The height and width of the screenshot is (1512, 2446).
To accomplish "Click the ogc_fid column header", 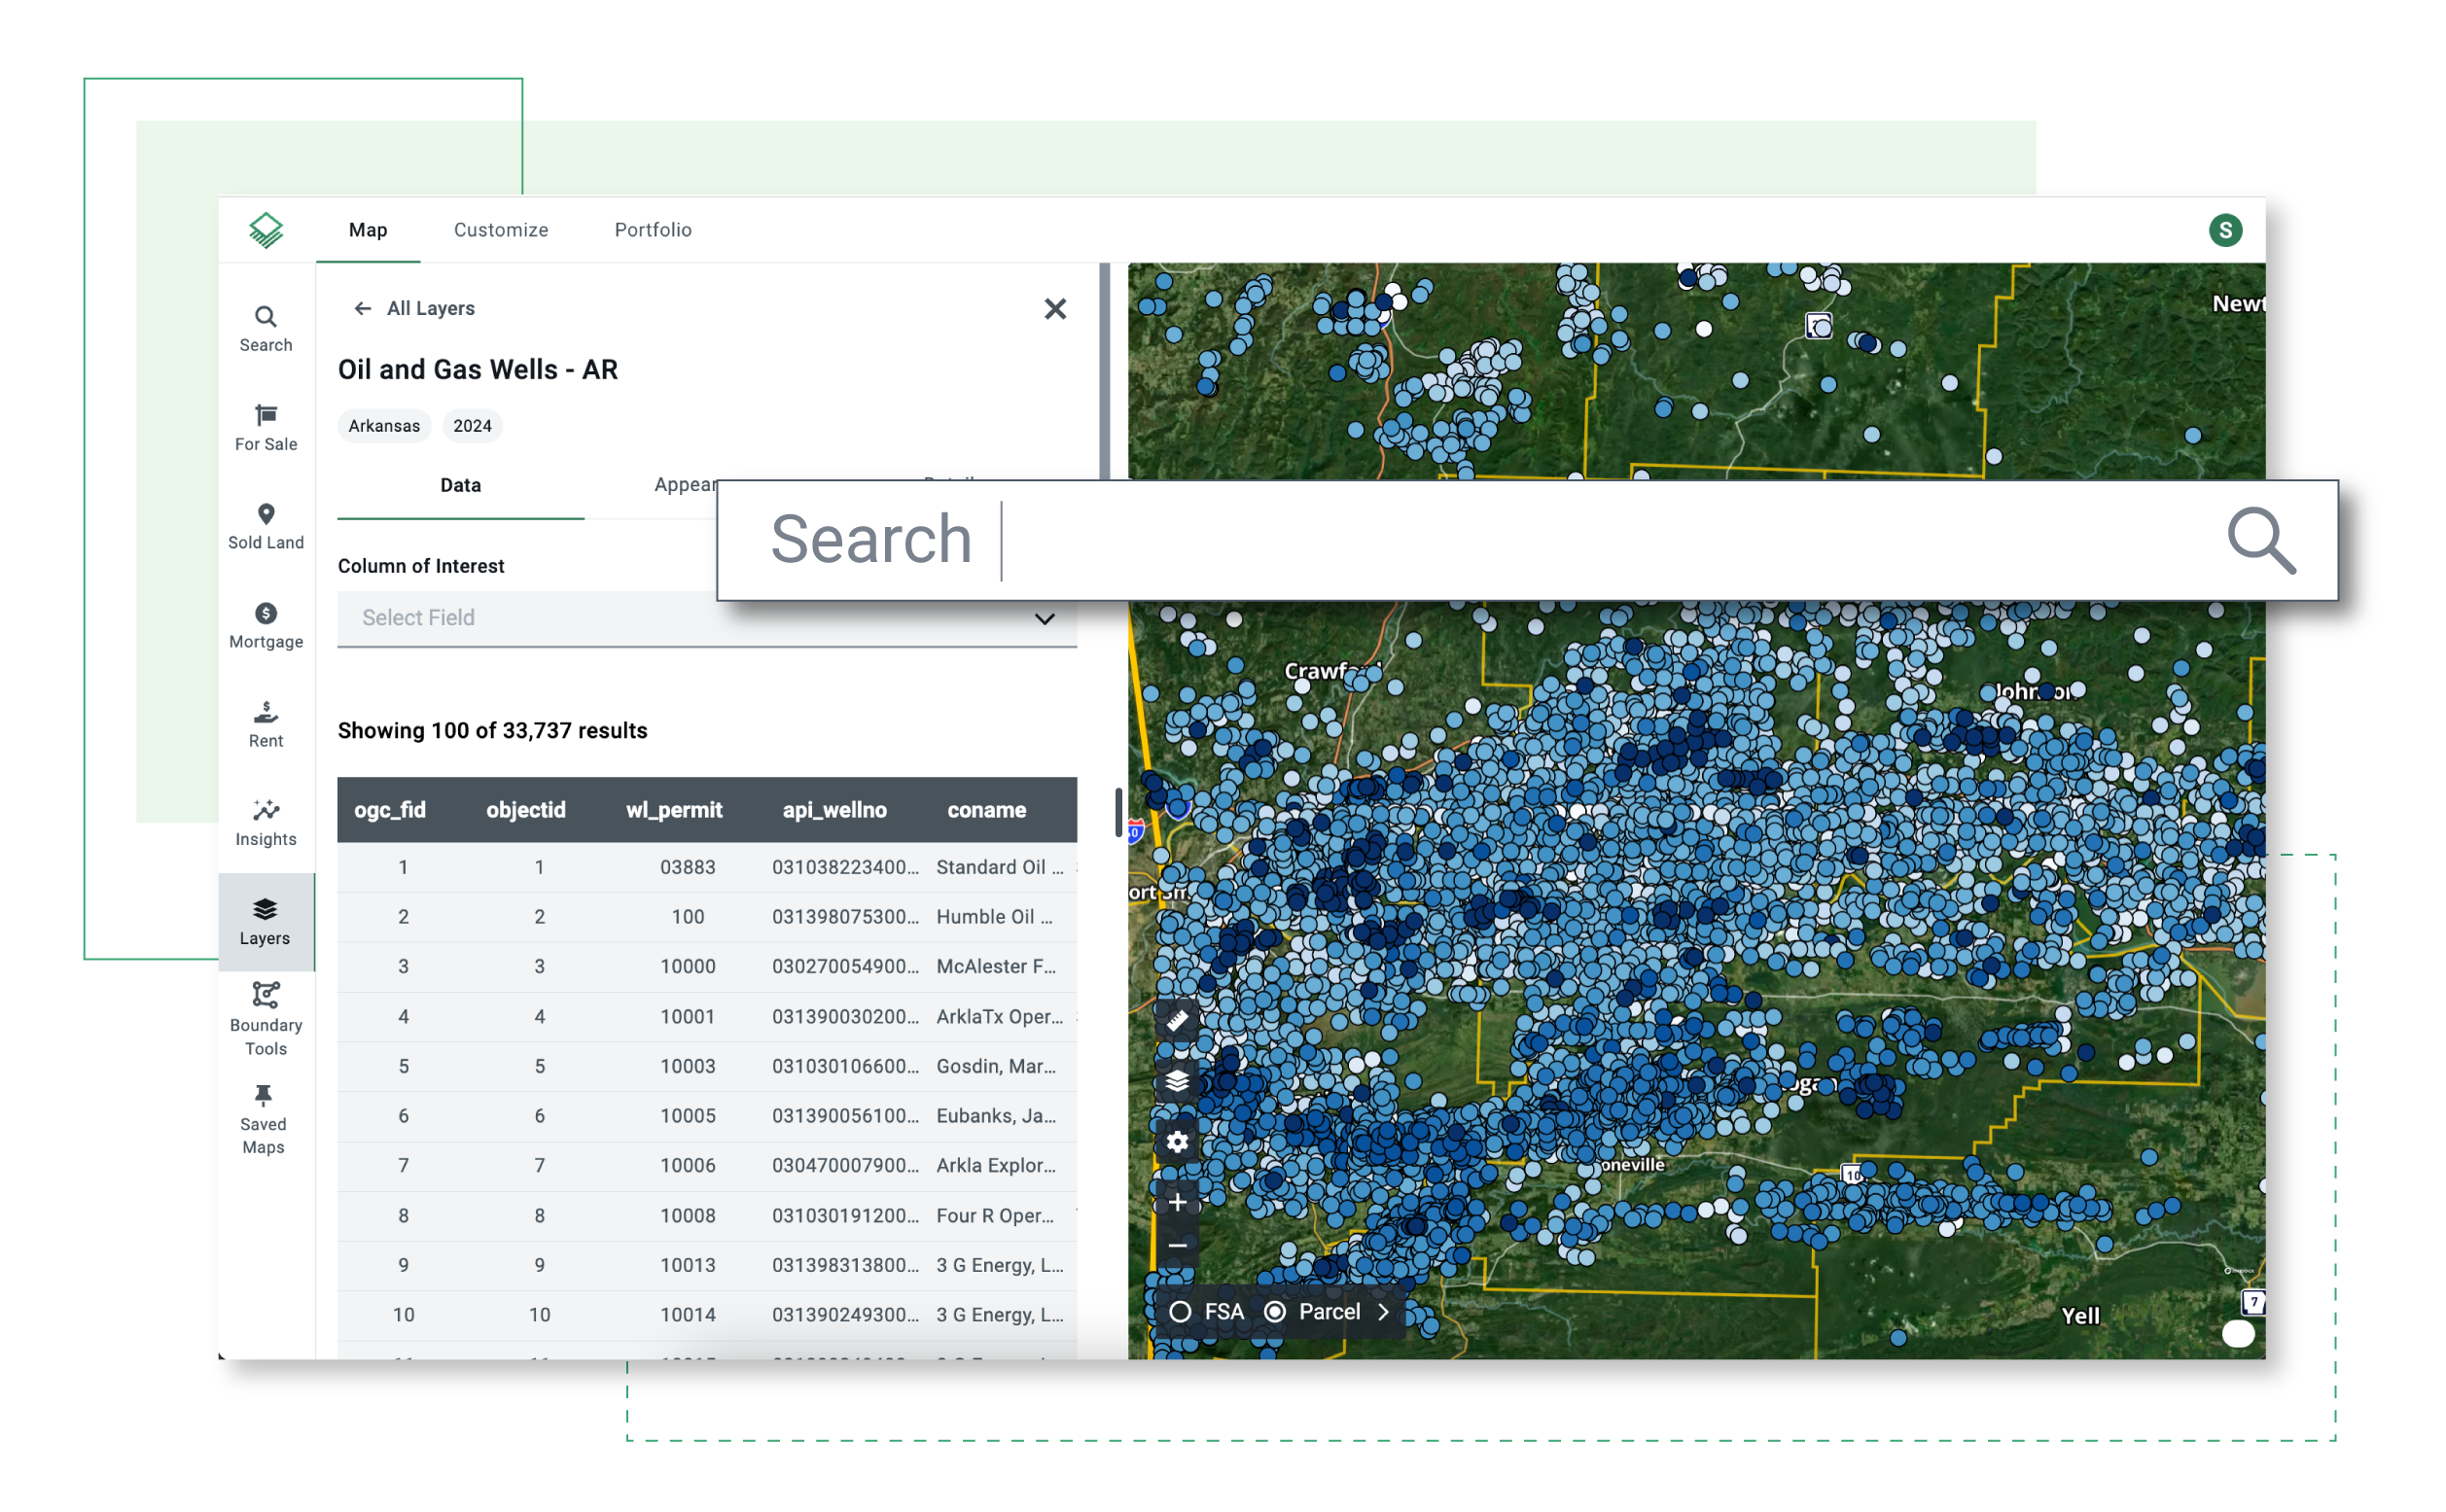I will 390,810.
